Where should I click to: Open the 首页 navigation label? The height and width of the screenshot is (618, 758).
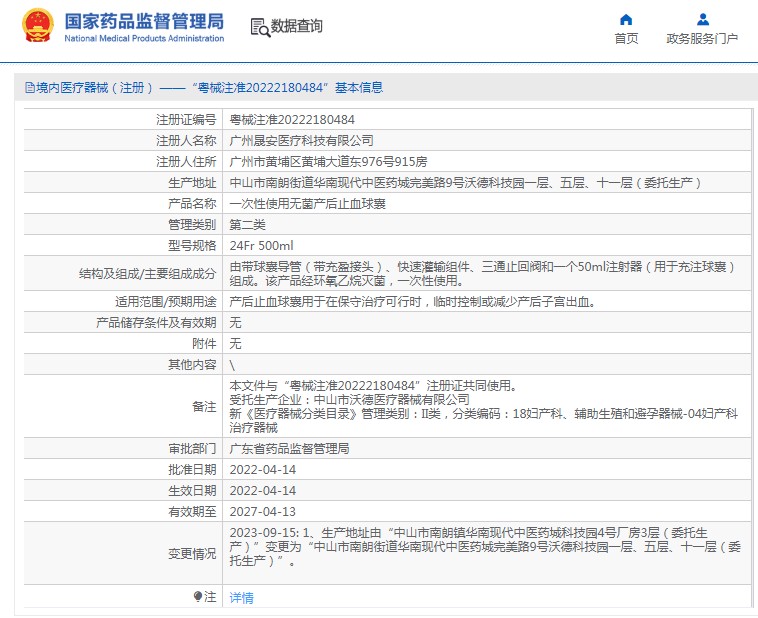coord(626,39)
